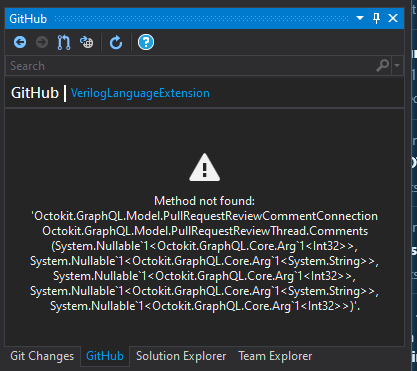Image resolution: width=417 pixels, height=371 pixels.
Task: Switch to Git Changes tab
Action: coord(42,356)
